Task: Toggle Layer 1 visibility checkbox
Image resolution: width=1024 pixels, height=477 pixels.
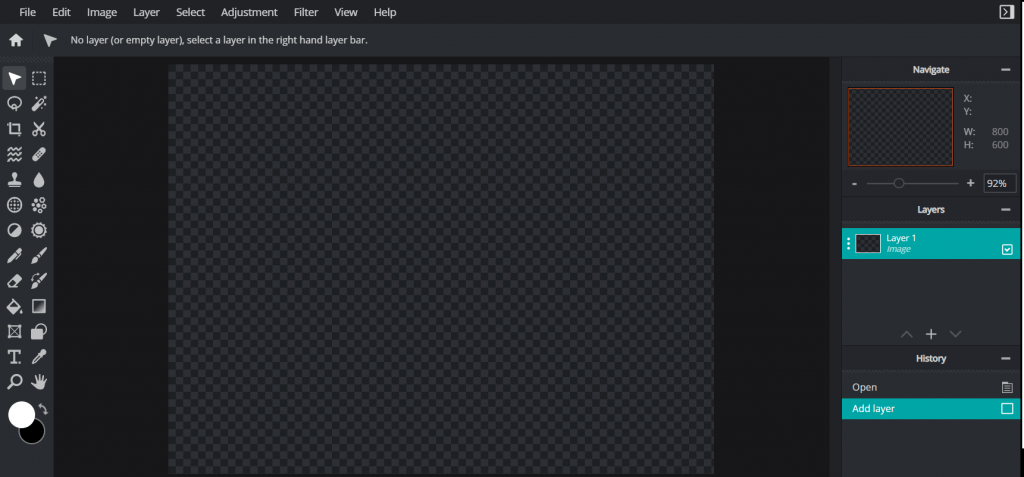Action: pos(1007,249)
